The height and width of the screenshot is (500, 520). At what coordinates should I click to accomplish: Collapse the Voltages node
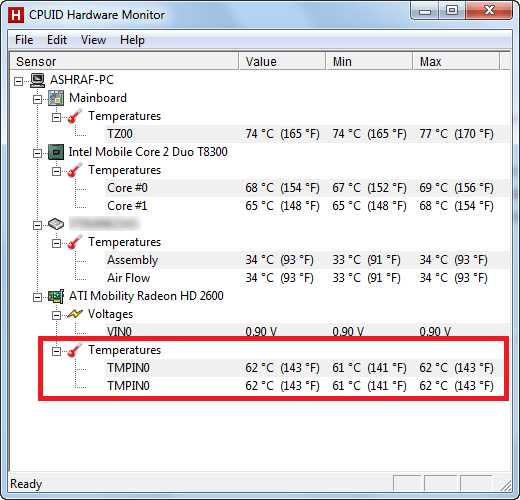click(x=57, y=315)
